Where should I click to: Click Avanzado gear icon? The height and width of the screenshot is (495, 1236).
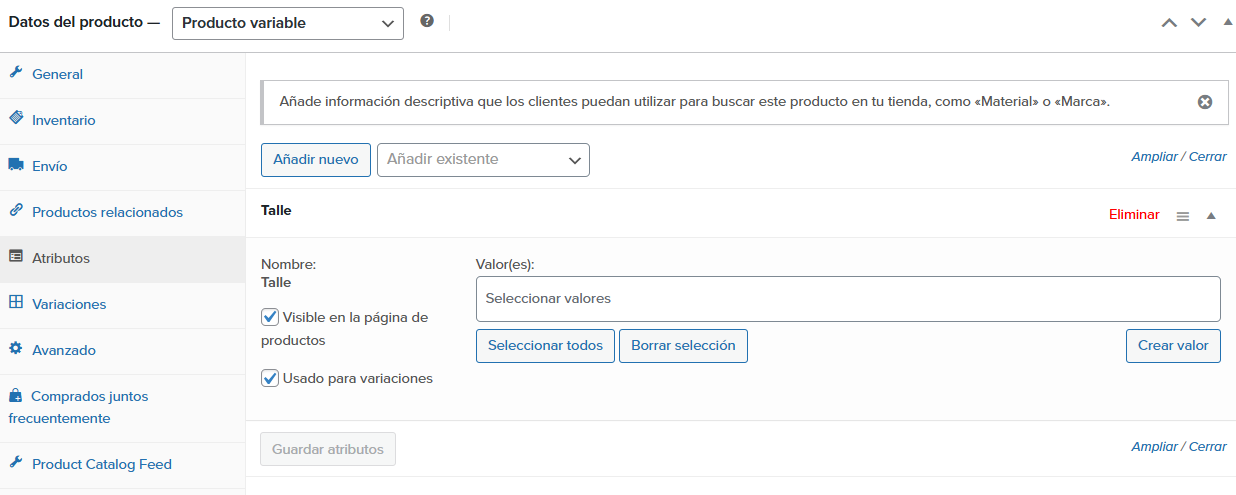[x=16, y=349]
